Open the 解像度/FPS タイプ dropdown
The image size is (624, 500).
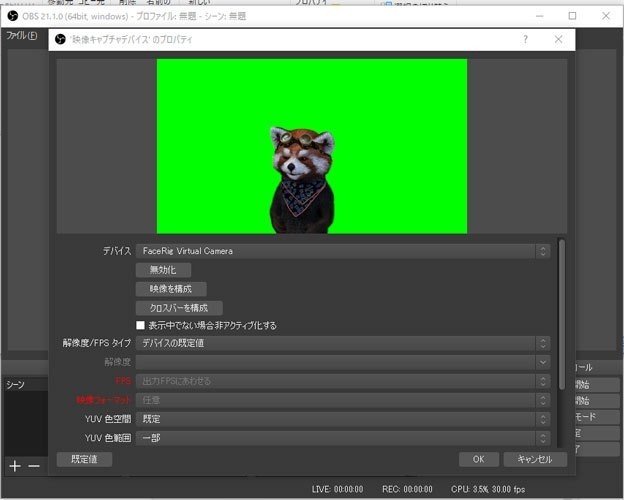click(343, 343)
